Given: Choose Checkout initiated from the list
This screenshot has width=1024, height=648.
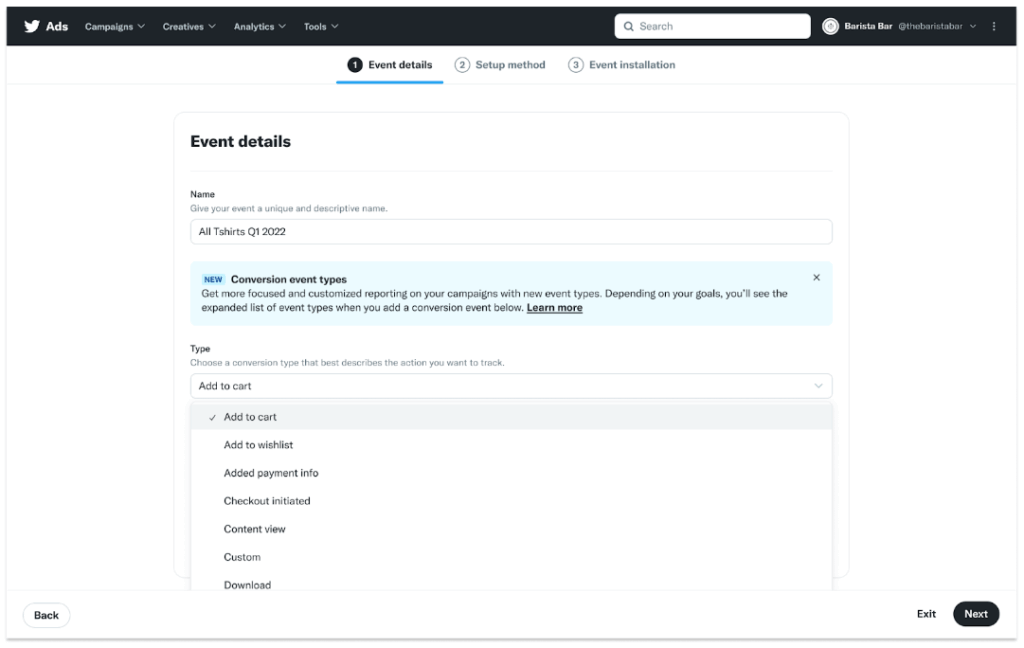Looking at the screenshot, I should click(x=267, y=501).
